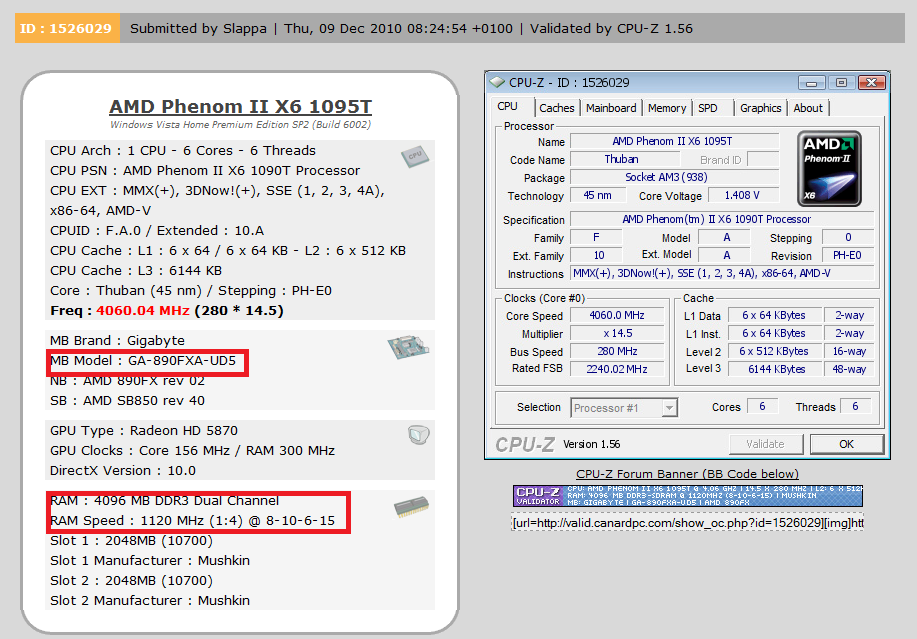Screen dimensions: 917x639
Task: Click the Cores value field
Action: [x=762, y=406]
